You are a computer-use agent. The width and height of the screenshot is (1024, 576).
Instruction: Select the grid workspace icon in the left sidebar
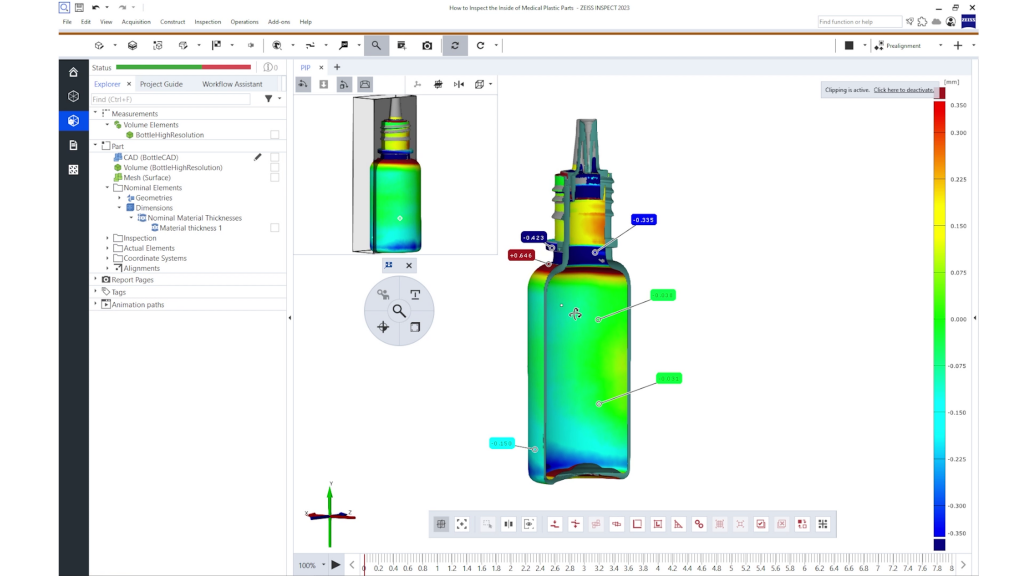pos(73,170)
